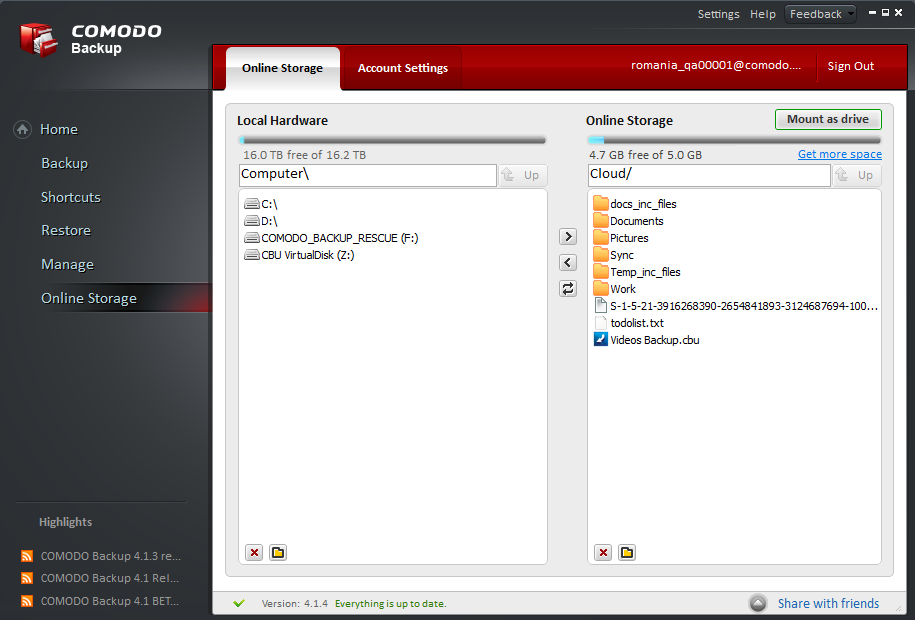Click the RSS icon beside Backup 4.1 Rel... news
Viewport: 915px width, 620px height.
pyautogui.click(x=27, y=578)
